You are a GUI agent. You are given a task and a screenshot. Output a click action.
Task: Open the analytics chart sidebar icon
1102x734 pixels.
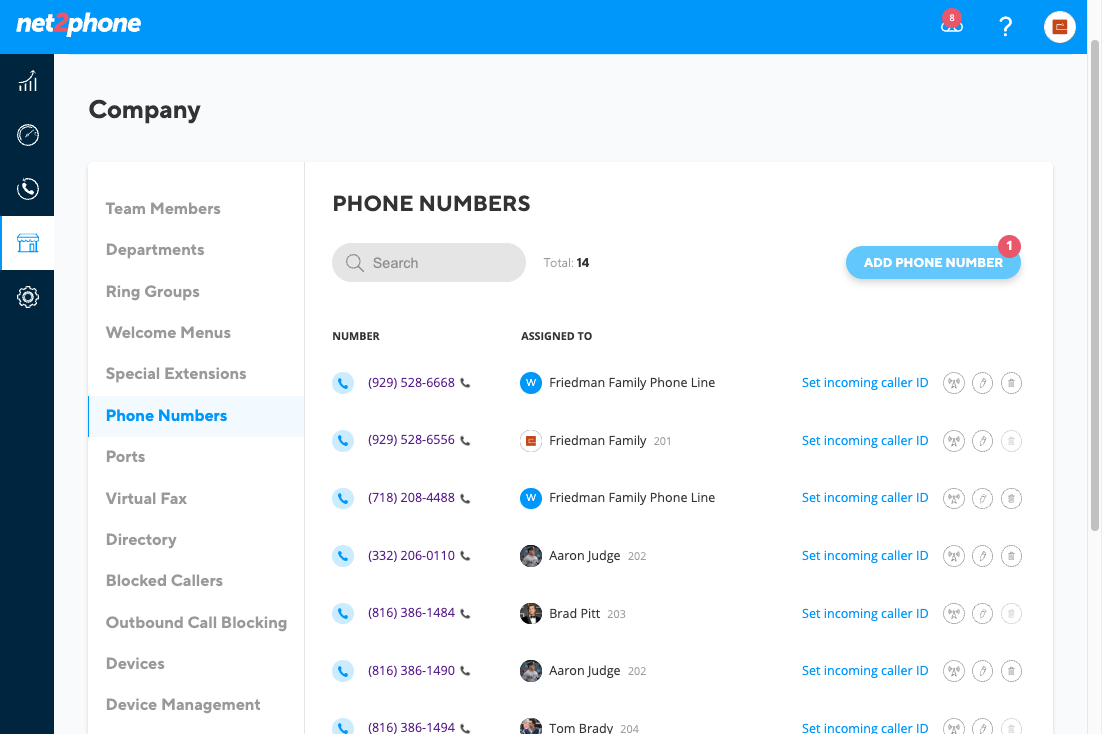coord(27,82)
